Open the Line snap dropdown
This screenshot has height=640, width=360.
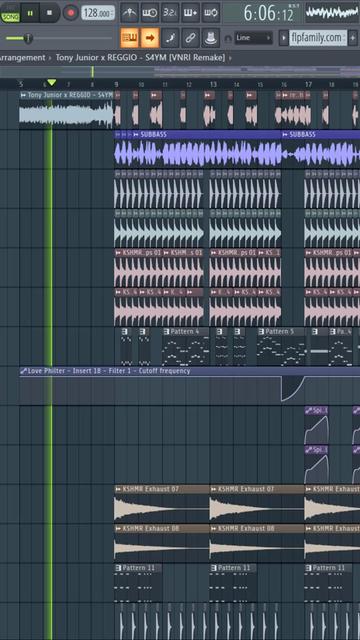tap(253, 38)
